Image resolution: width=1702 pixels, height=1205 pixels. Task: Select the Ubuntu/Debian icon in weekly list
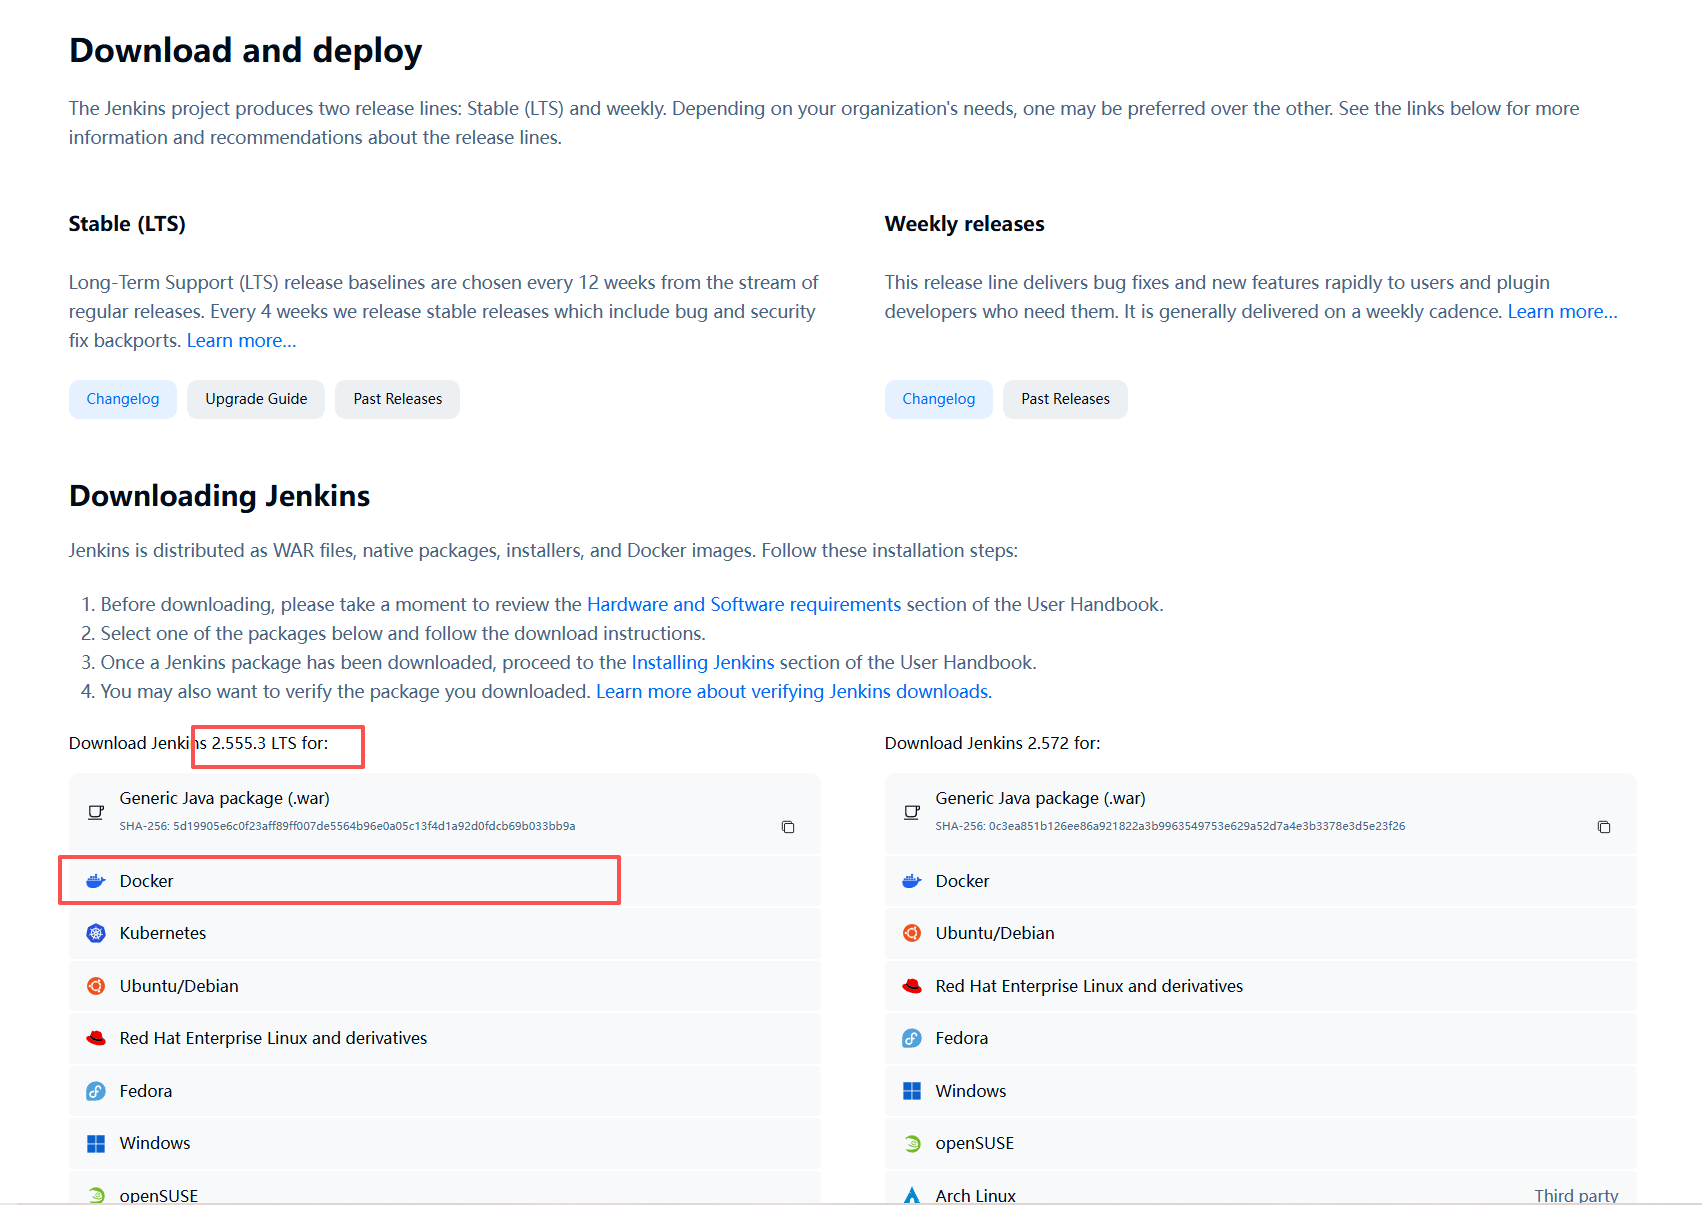(912, 933)
